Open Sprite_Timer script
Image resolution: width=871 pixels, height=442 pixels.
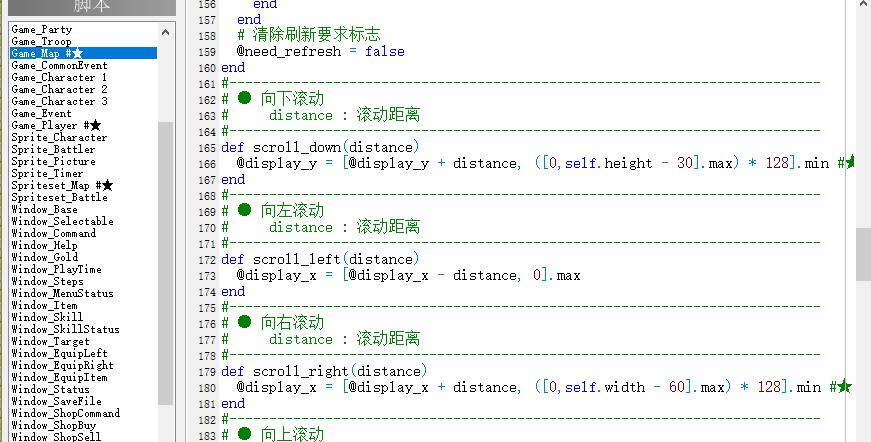click(47, 173)
